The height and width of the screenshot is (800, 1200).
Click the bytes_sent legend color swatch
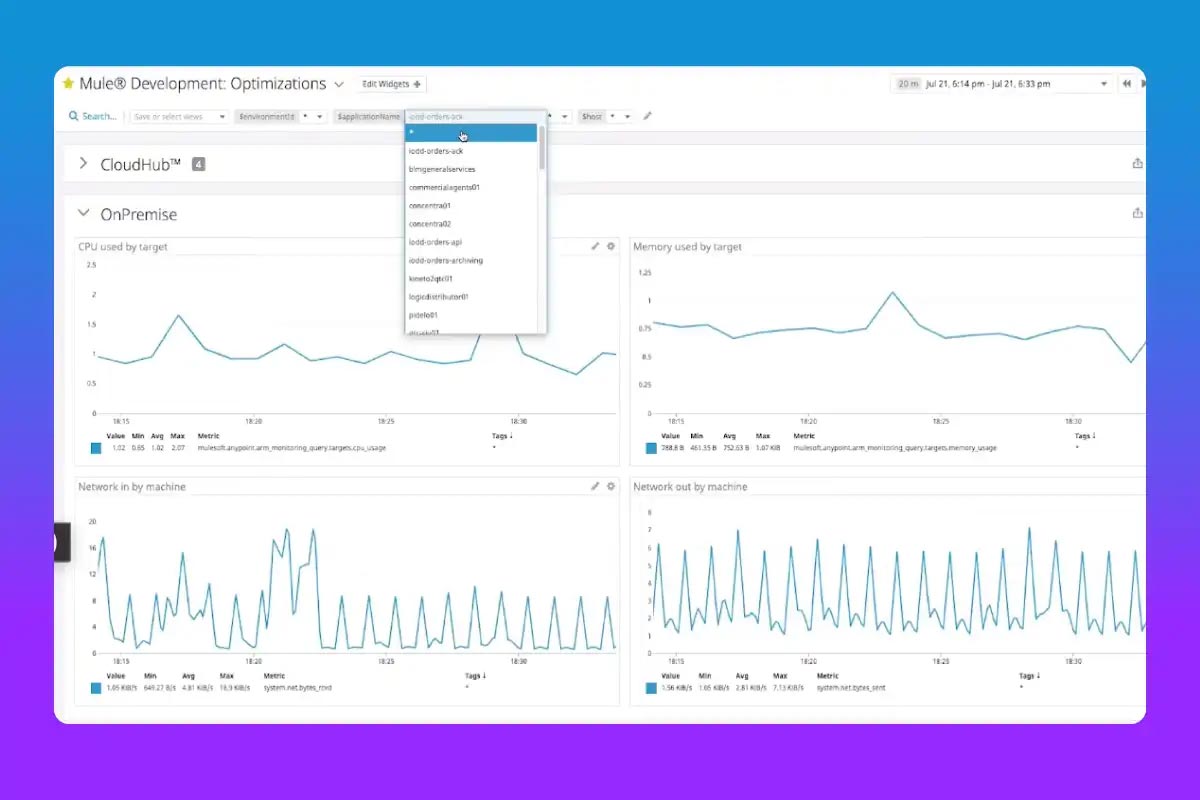(651, 688)
